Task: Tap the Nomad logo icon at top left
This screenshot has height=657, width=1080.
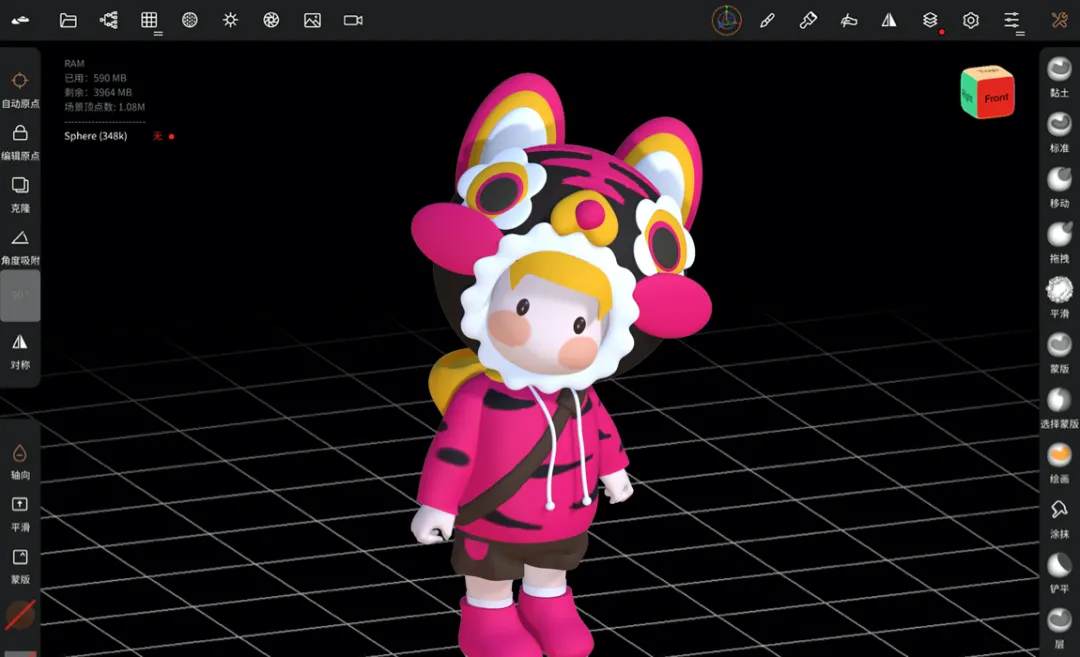Action: (20, 20)
